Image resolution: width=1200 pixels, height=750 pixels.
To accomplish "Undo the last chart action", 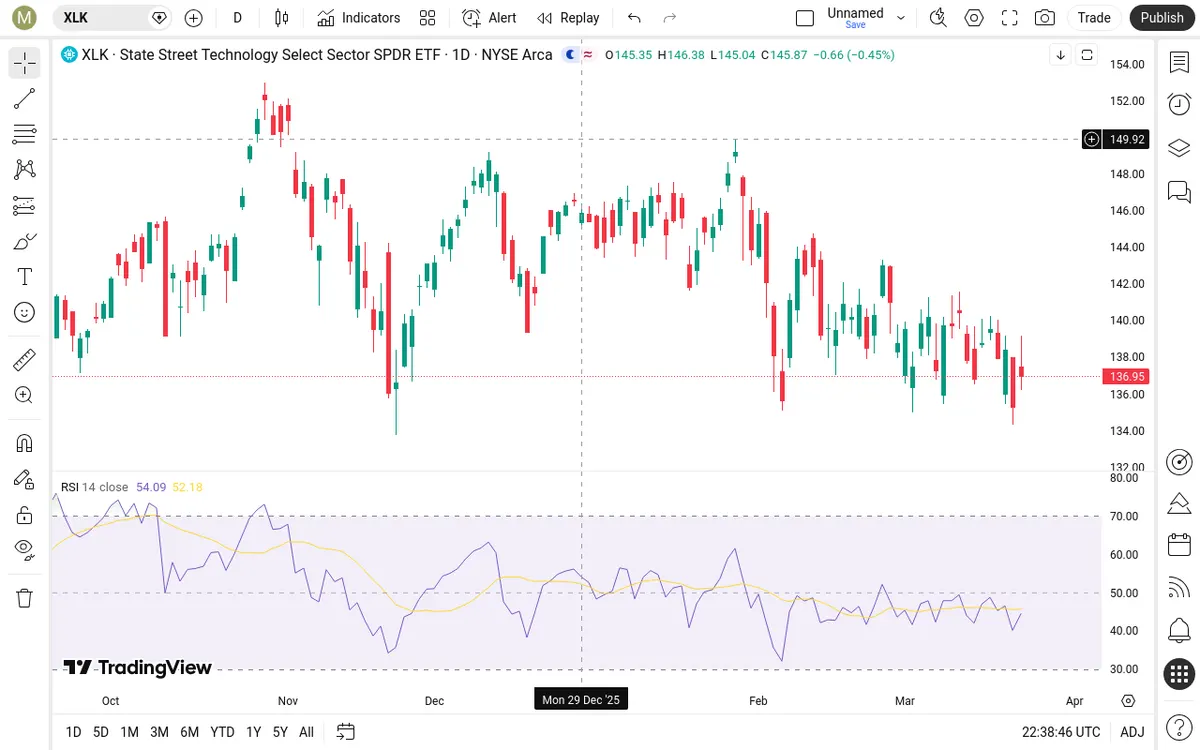I will click(634, 17).
